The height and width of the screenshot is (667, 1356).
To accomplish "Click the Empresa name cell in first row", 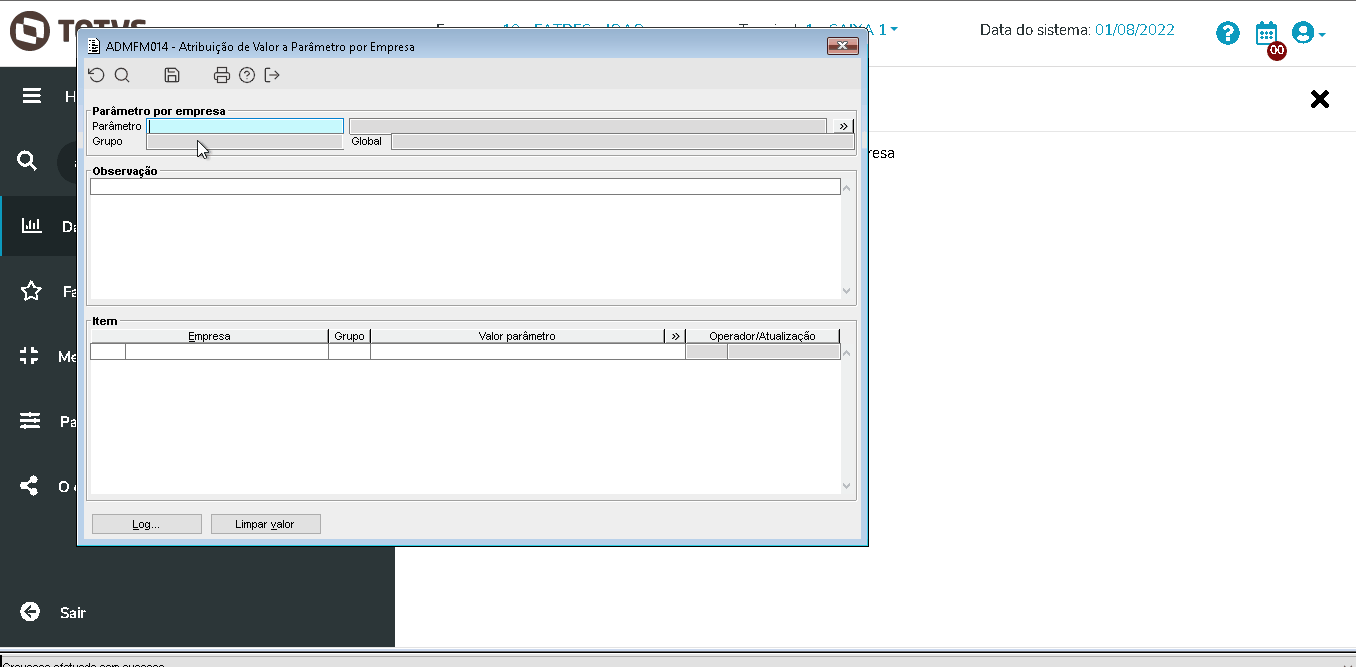I will [227, 351].
